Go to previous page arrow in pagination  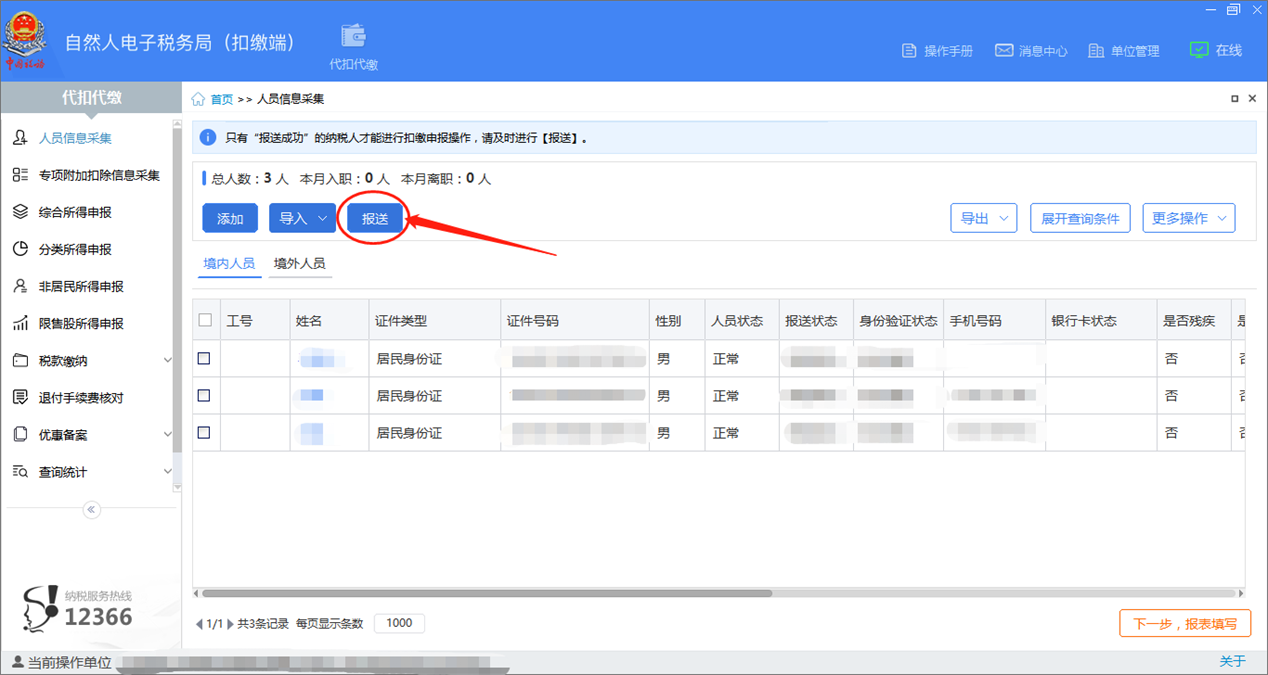coord(199,624)
